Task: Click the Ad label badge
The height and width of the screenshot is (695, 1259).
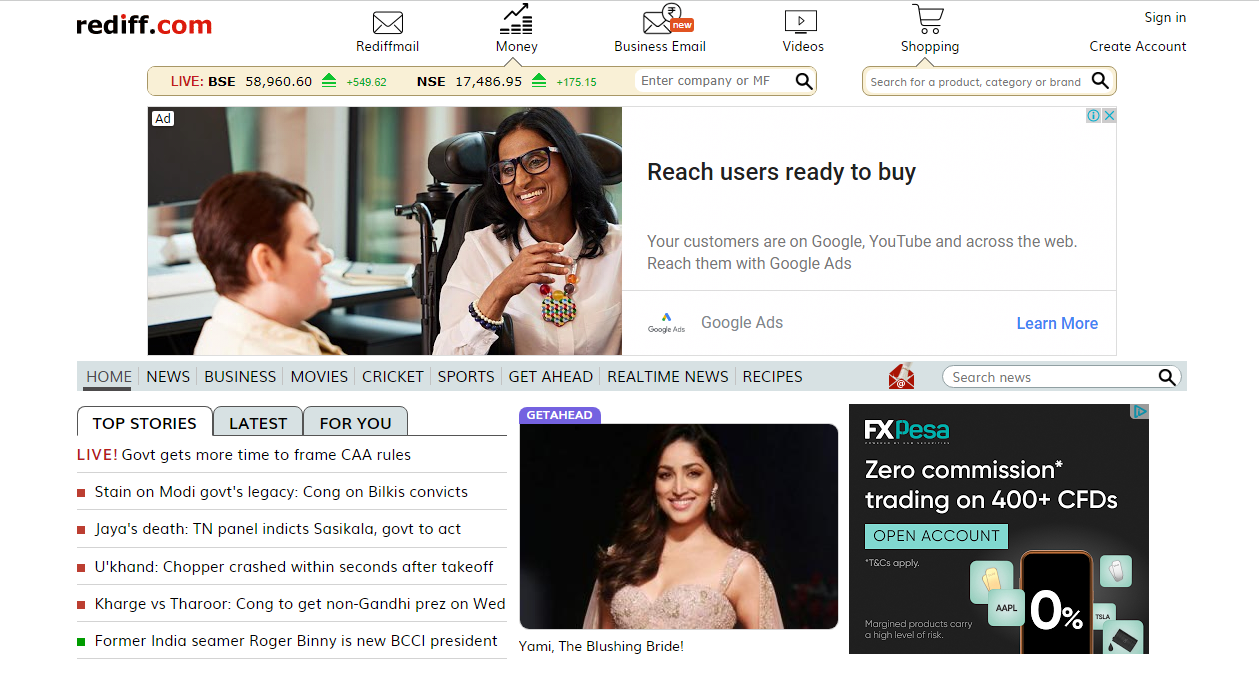Action: click(x=163, y=118)
